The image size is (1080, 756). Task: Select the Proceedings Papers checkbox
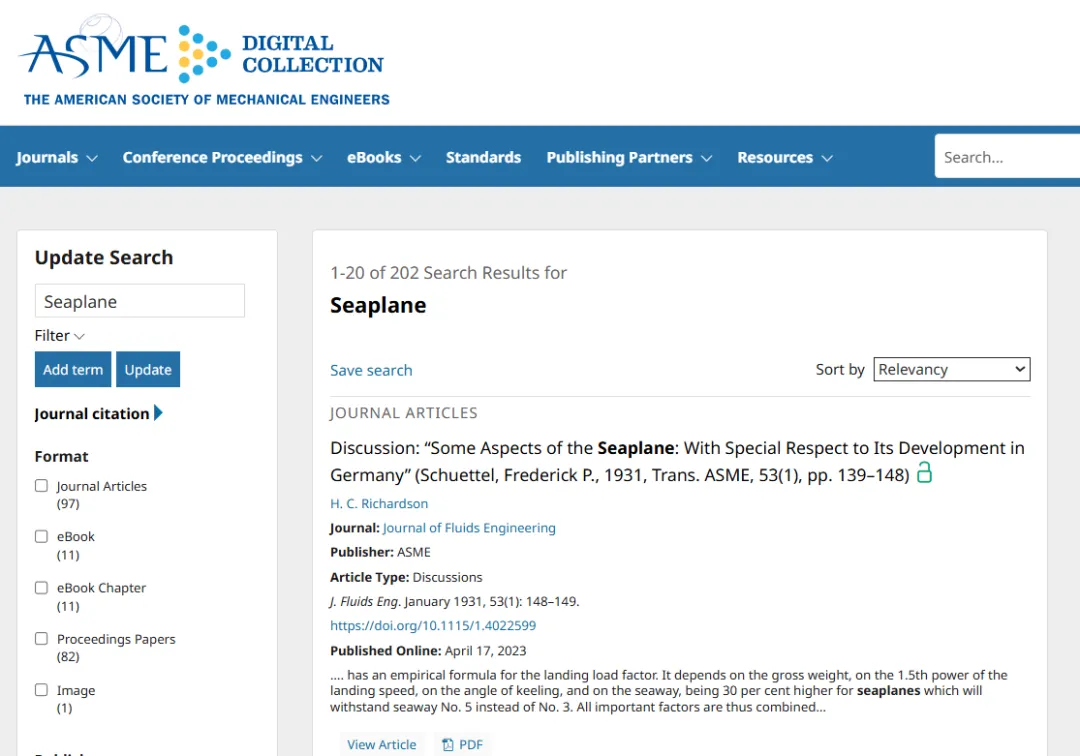[x=41, y=639]
